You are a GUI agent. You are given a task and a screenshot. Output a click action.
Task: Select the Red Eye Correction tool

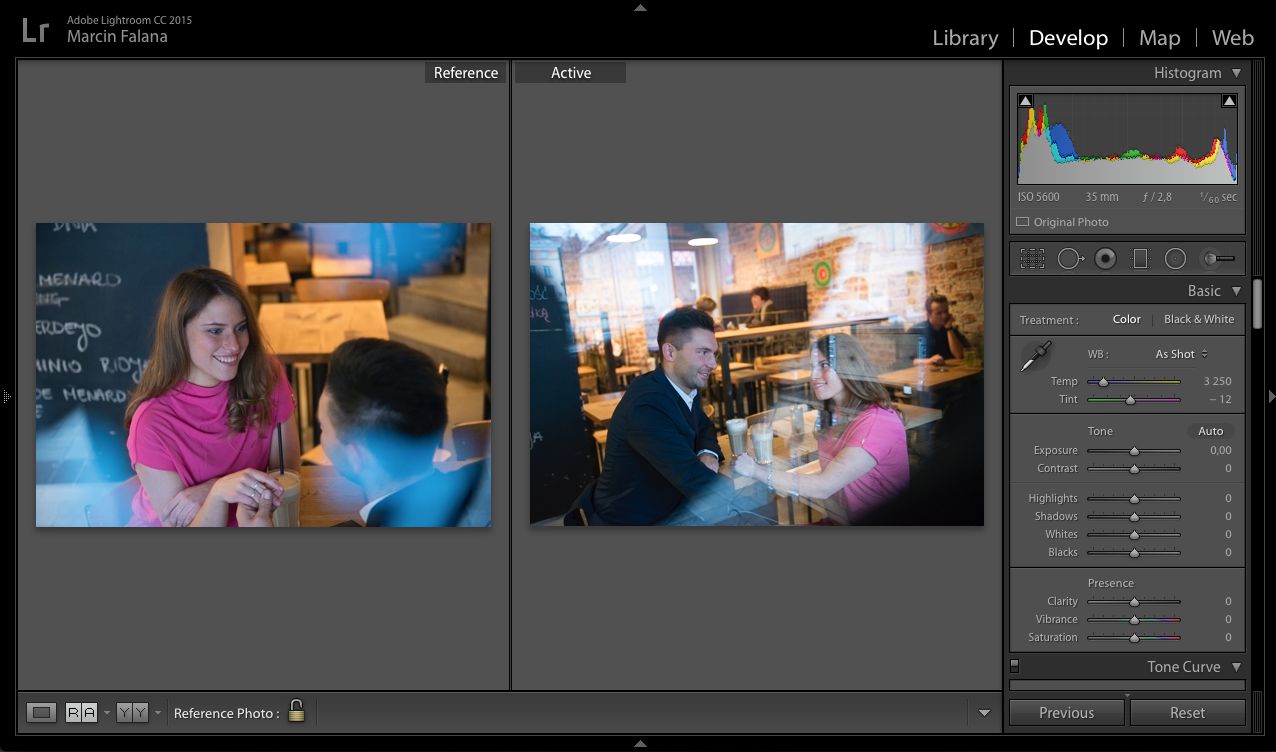[x=1105, y=259]
